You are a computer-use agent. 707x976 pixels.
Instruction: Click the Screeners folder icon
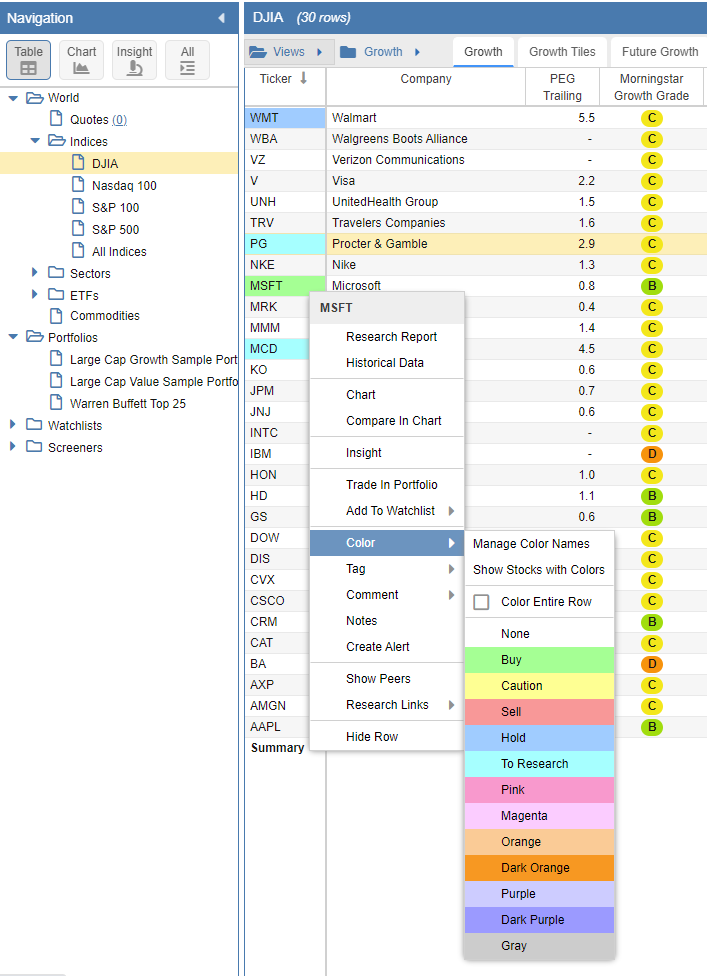[34, 446]
